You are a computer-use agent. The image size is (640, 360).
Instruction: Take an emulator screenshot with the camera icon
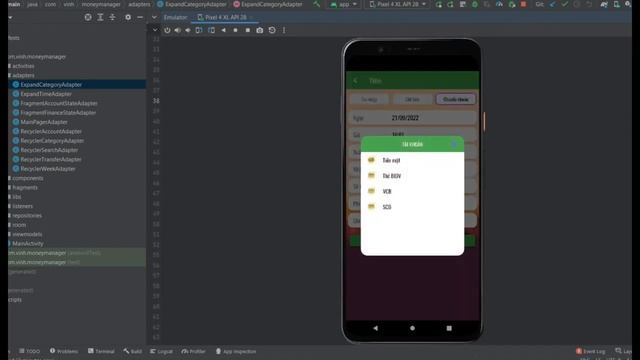260,30
